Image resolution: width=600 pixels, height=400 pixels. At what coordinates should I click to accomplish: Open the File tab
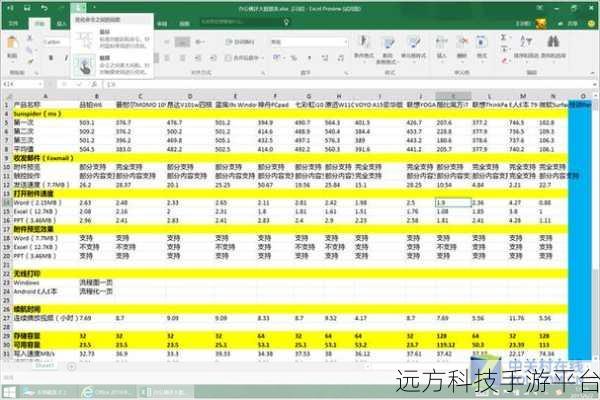coord(13,23)
